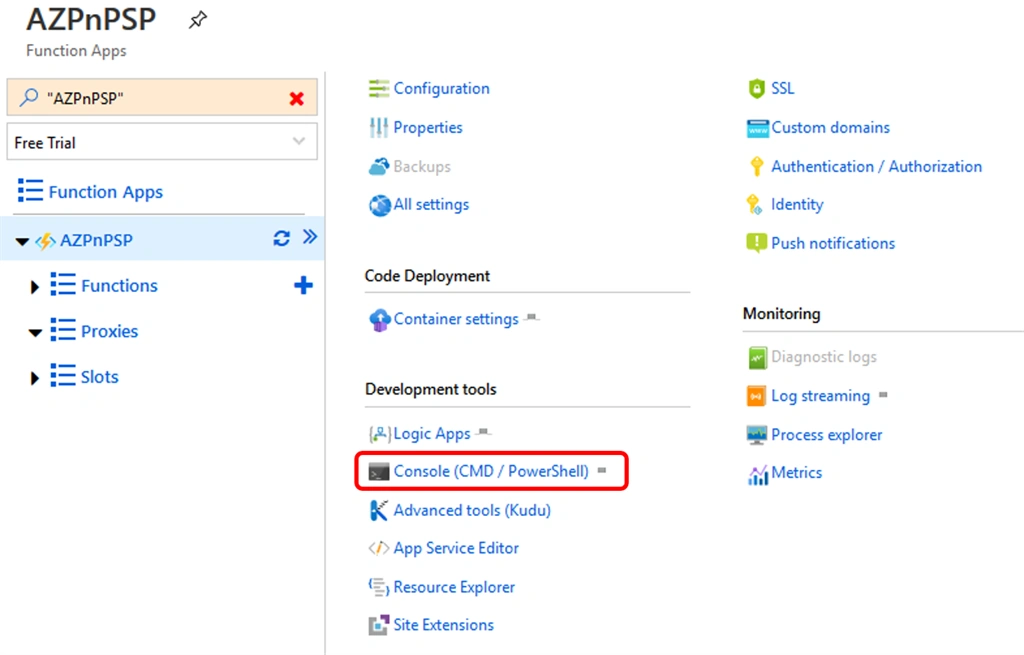Open Resource Explorer link

point(454,588)
